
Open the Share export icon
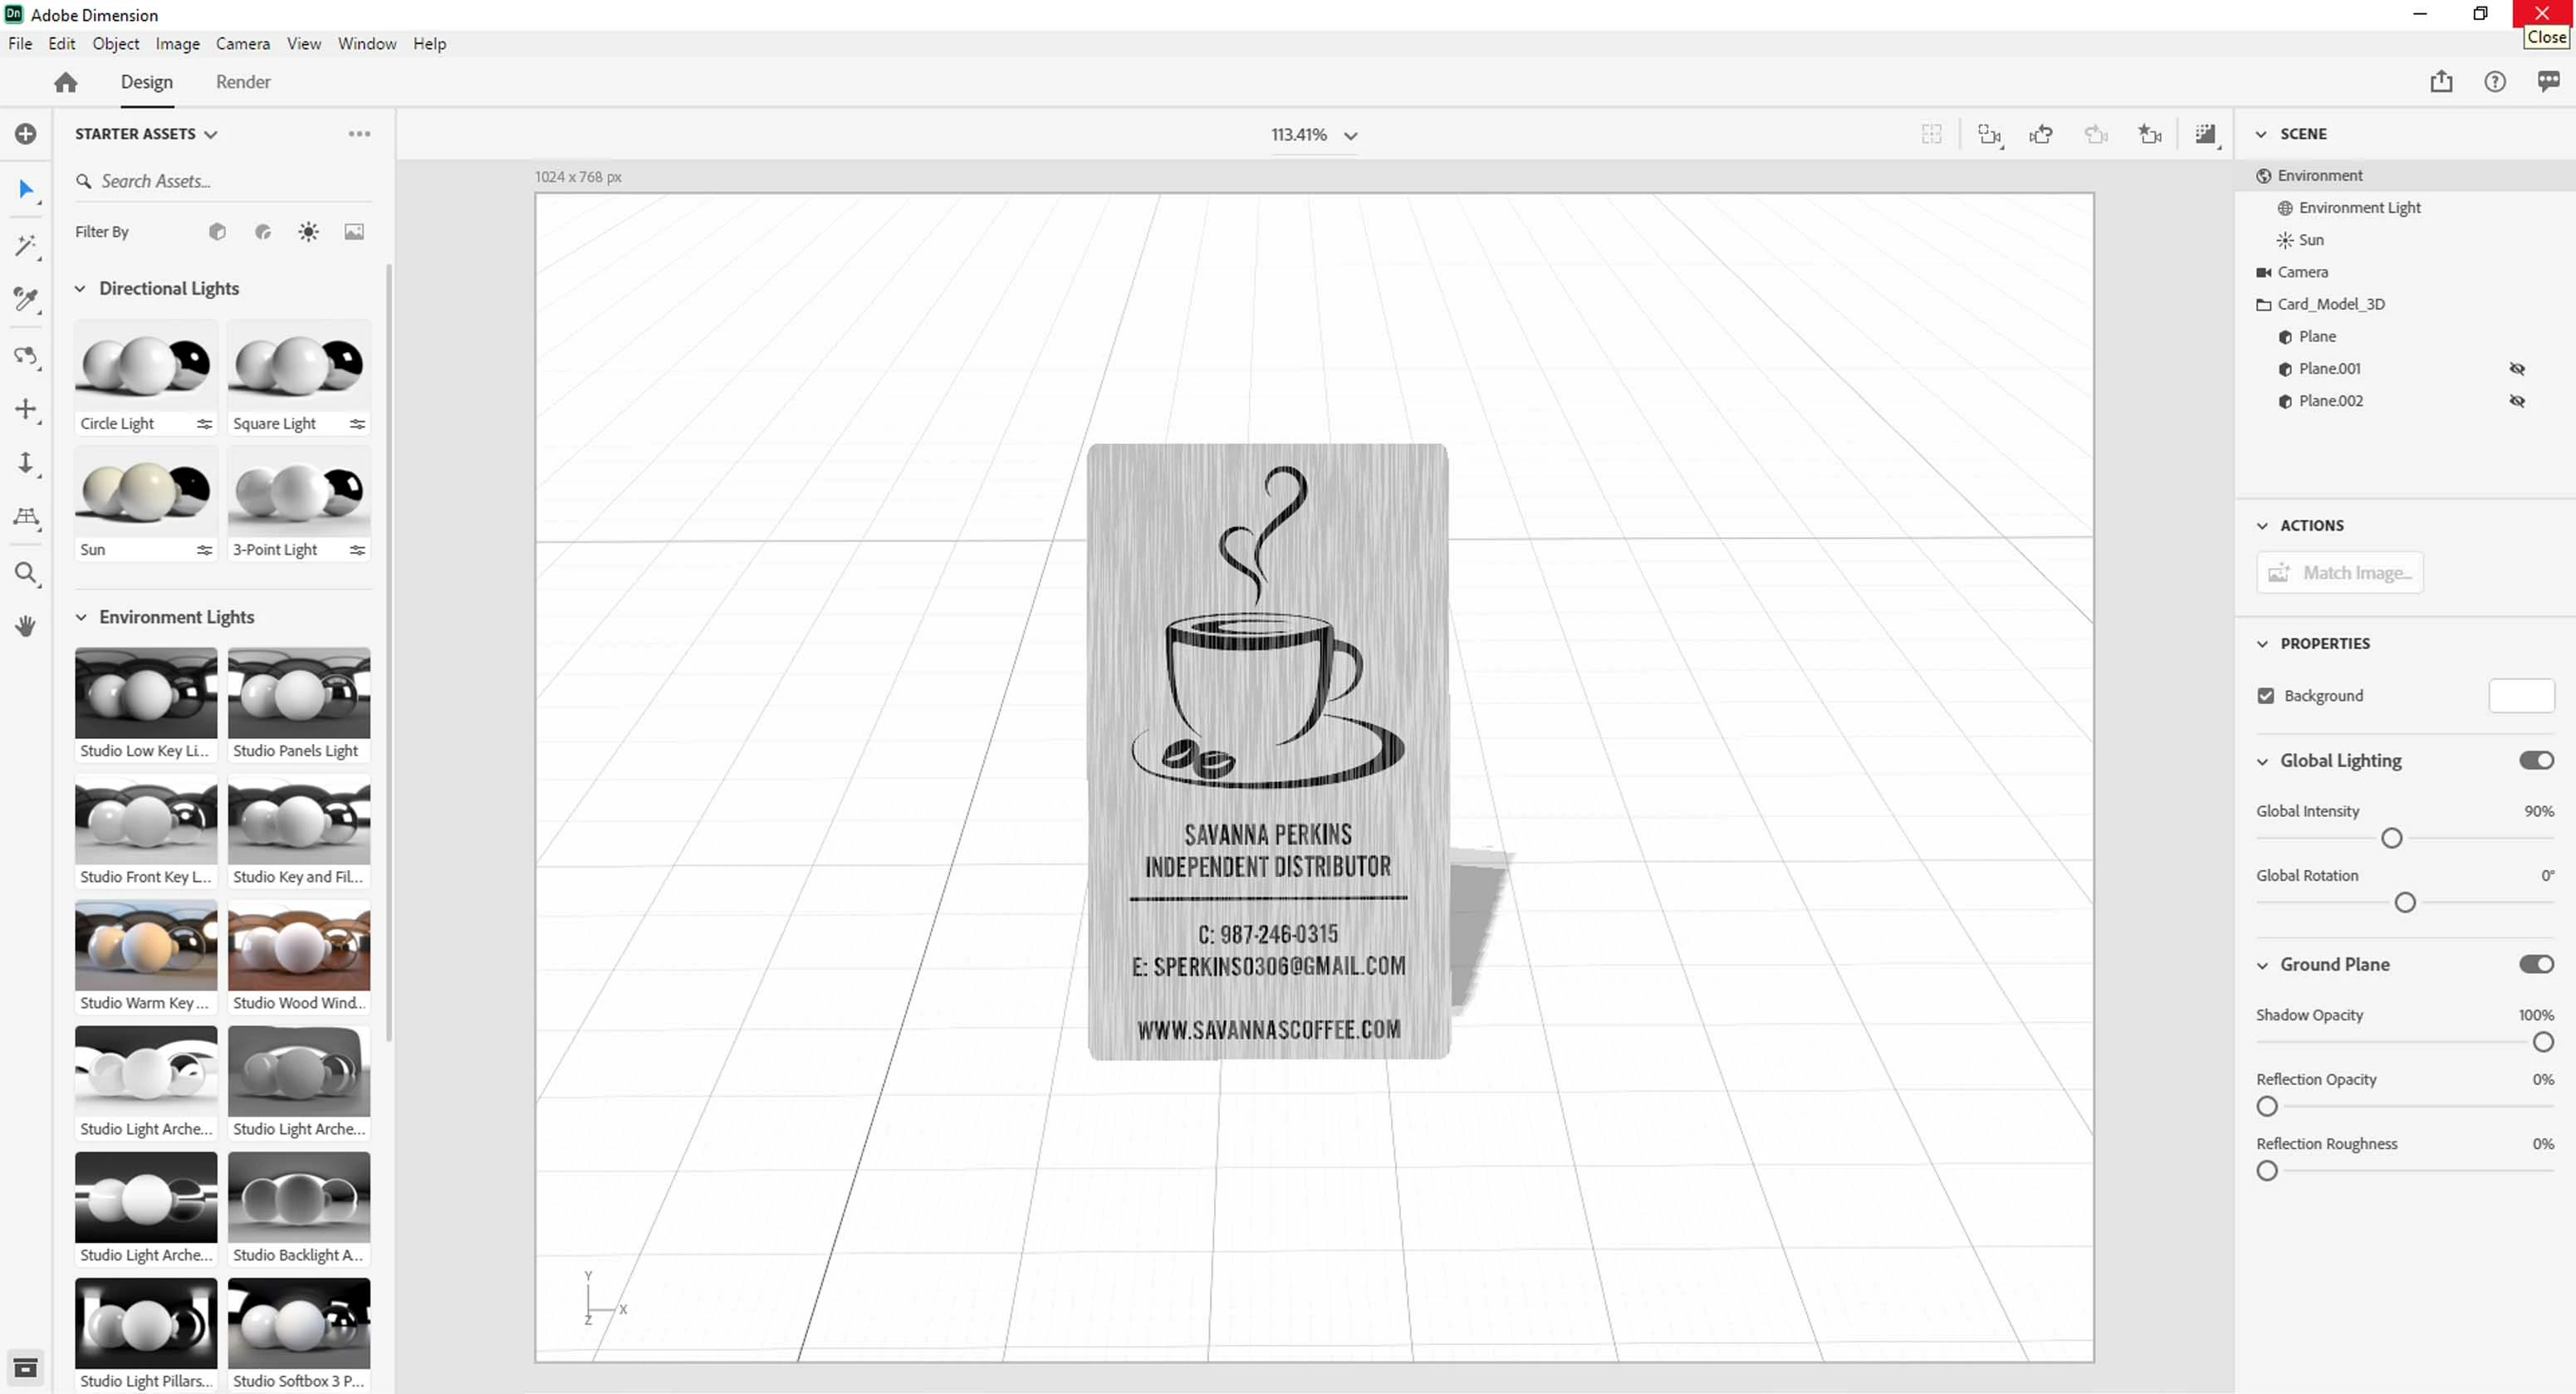2441,82
